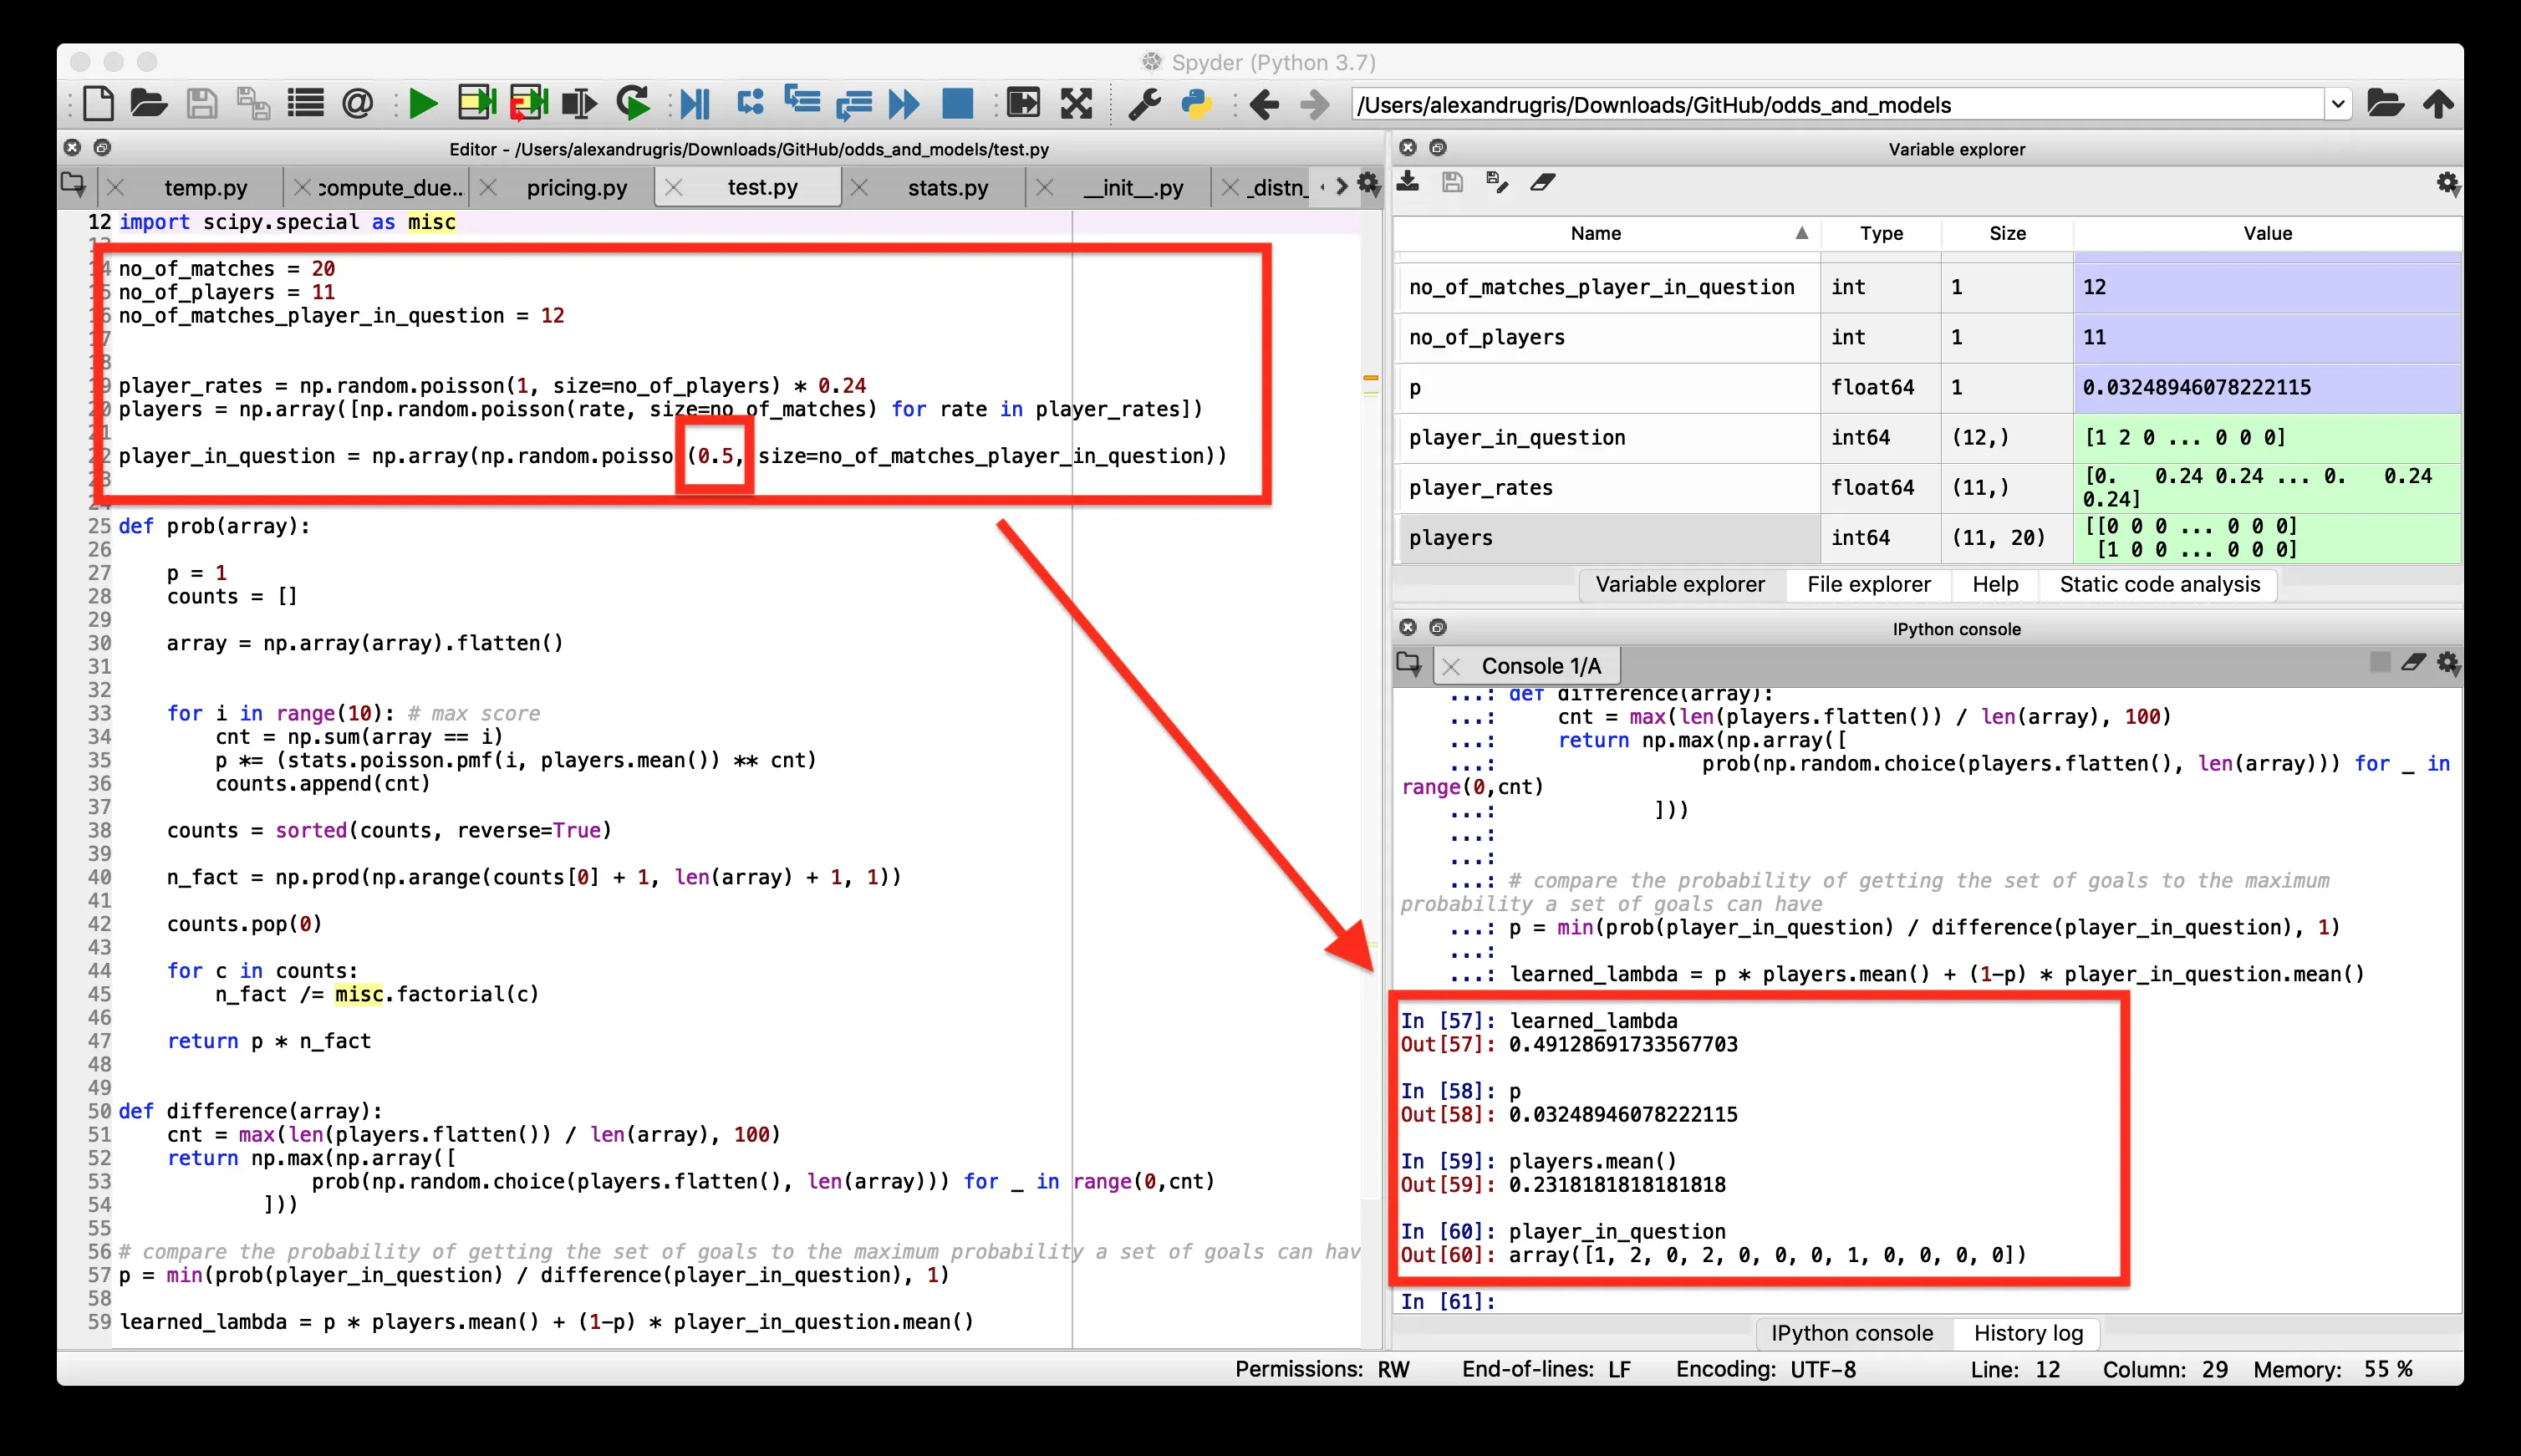Open the File explorer tab

1868,584
